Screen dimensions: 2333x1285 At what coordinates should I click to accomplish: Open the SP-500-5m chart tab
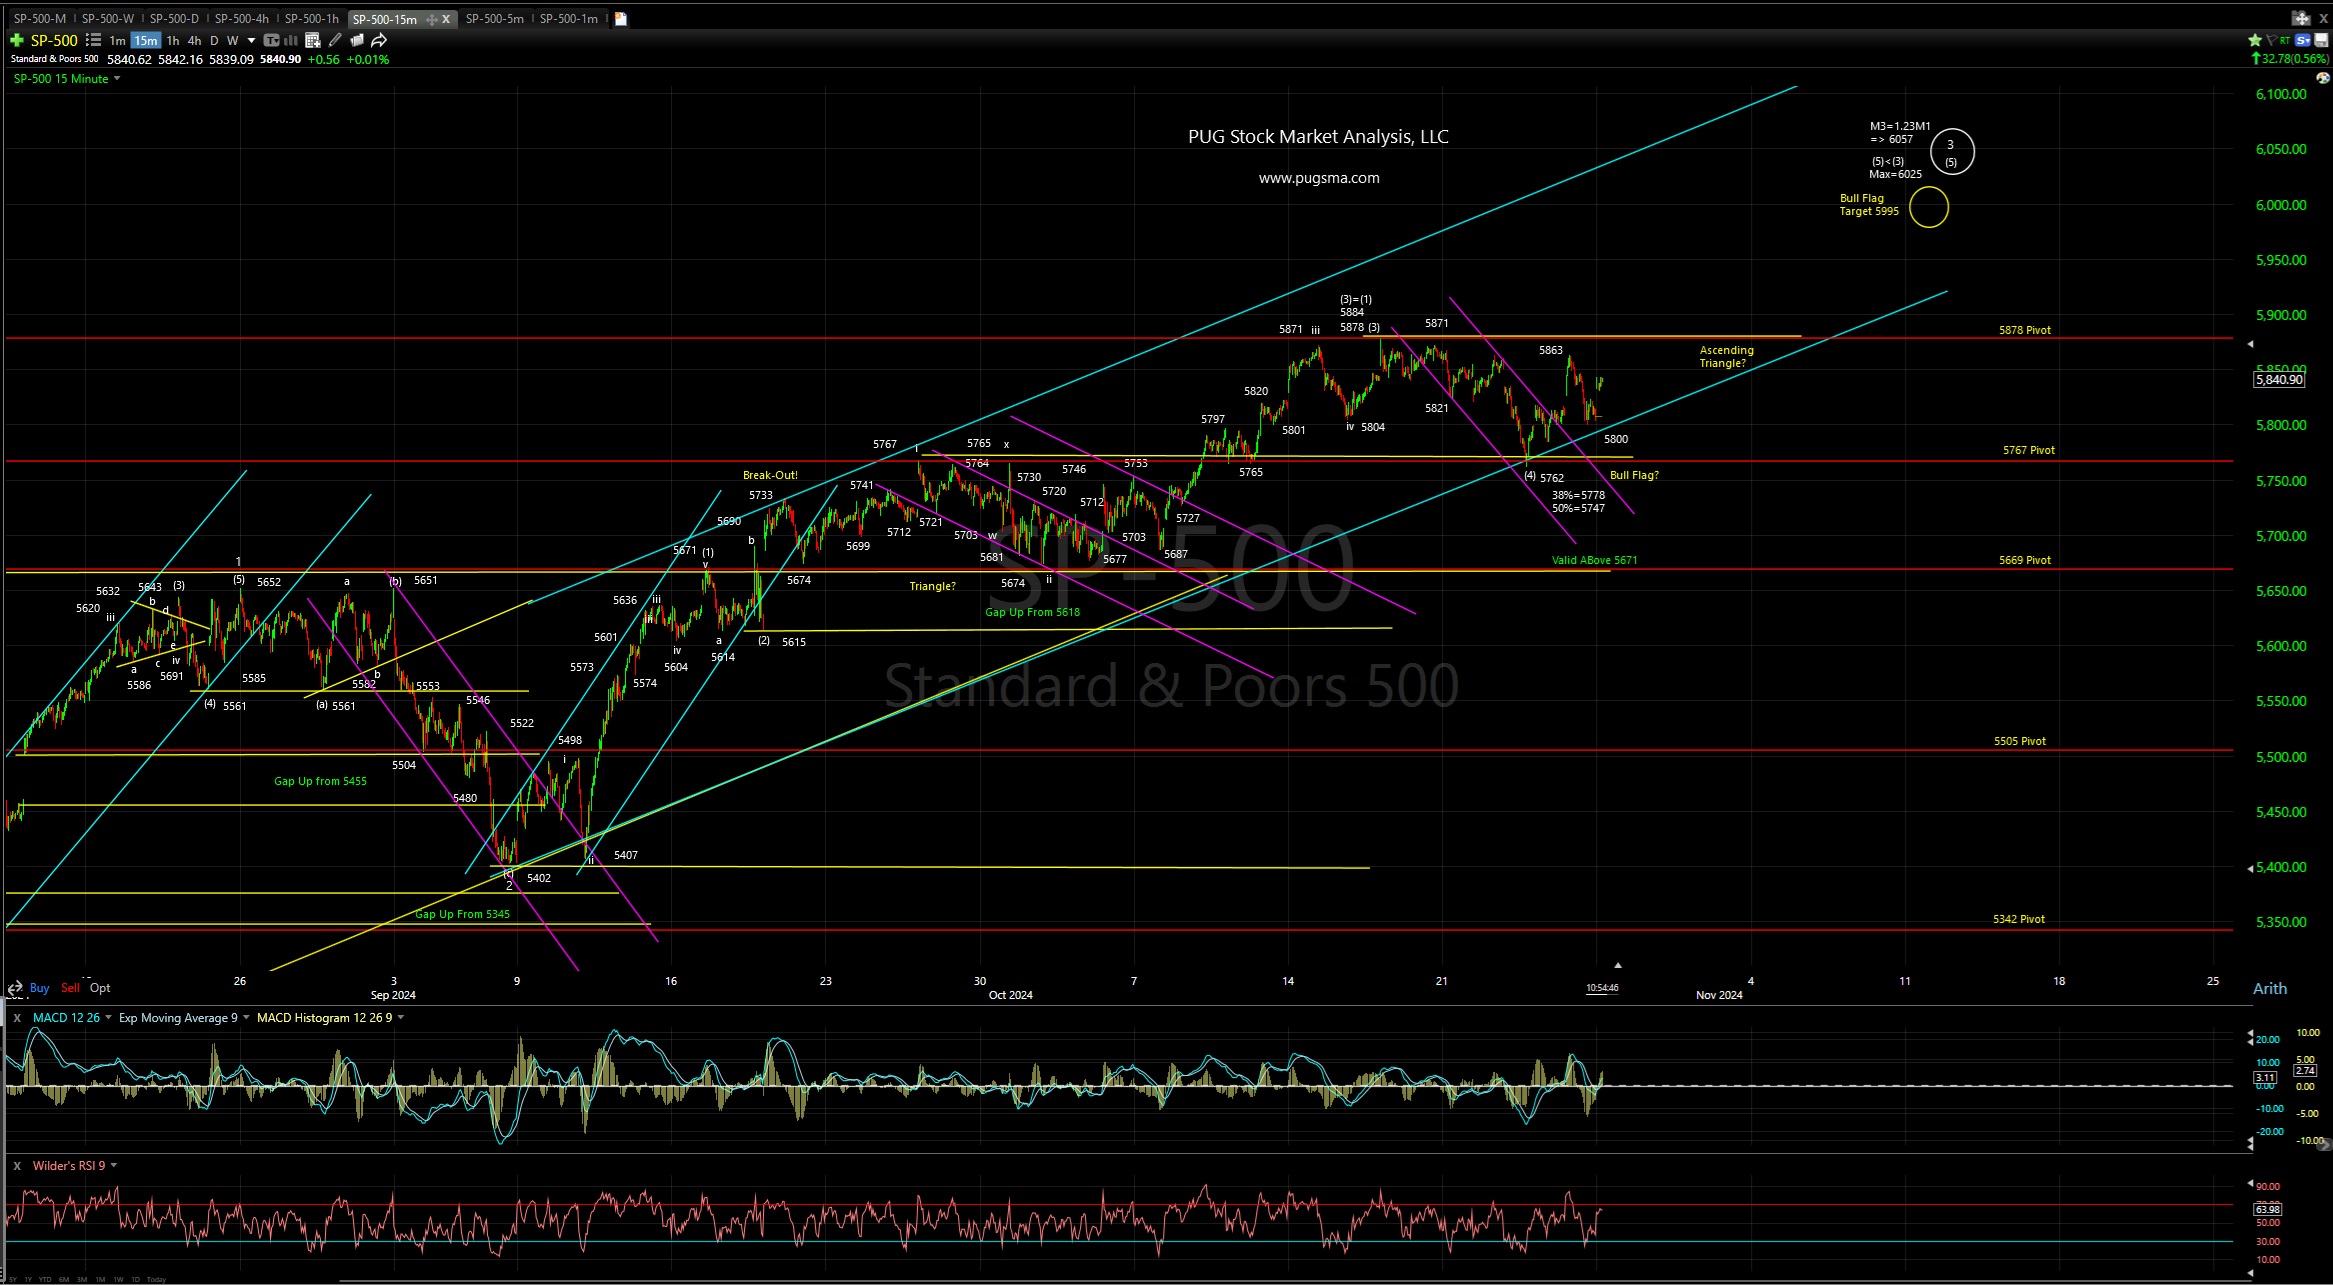coord(495,17)
